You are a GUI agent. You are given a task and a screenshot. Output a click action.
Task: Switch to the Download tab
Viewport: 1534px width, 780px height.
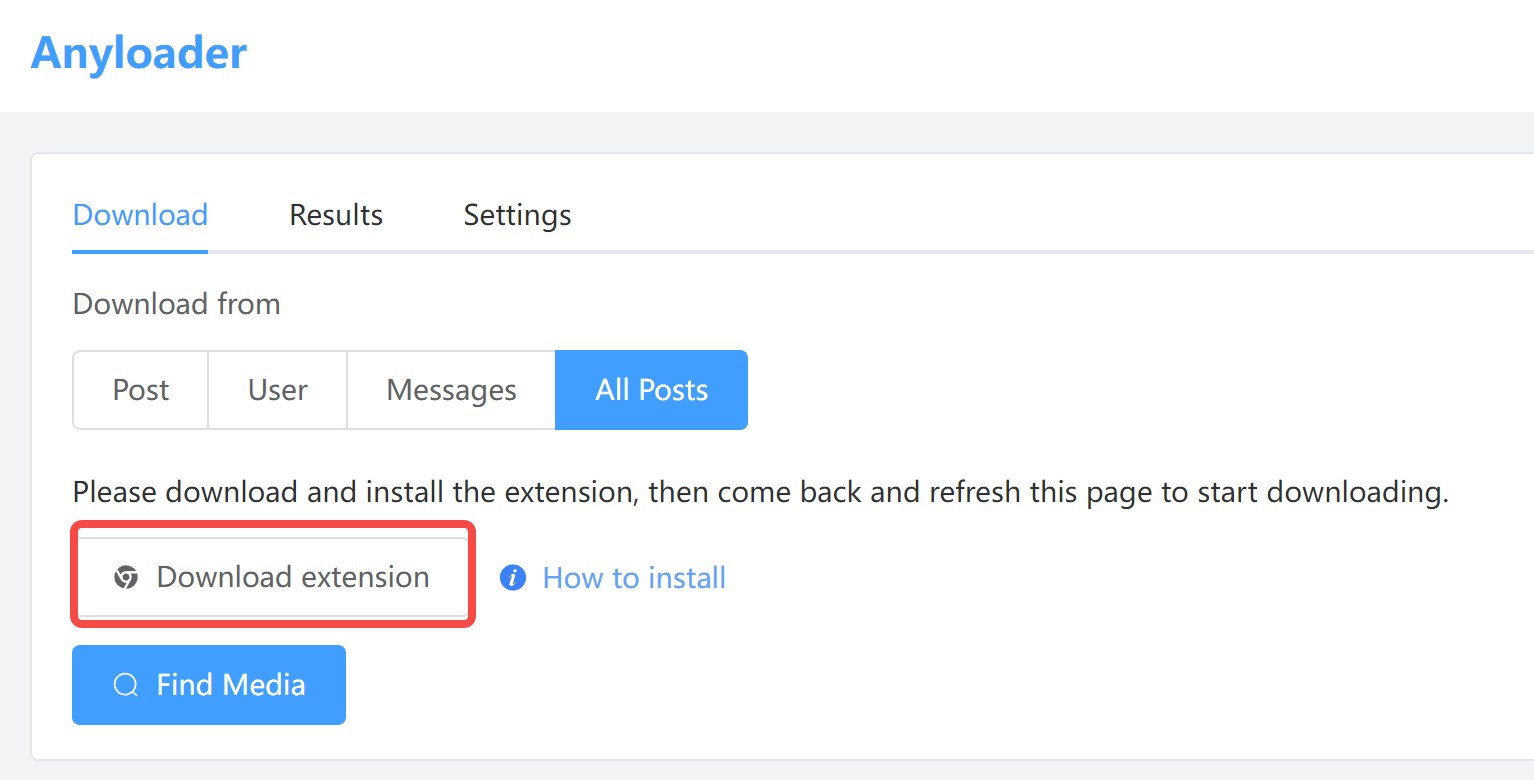(x=140, y=215)
